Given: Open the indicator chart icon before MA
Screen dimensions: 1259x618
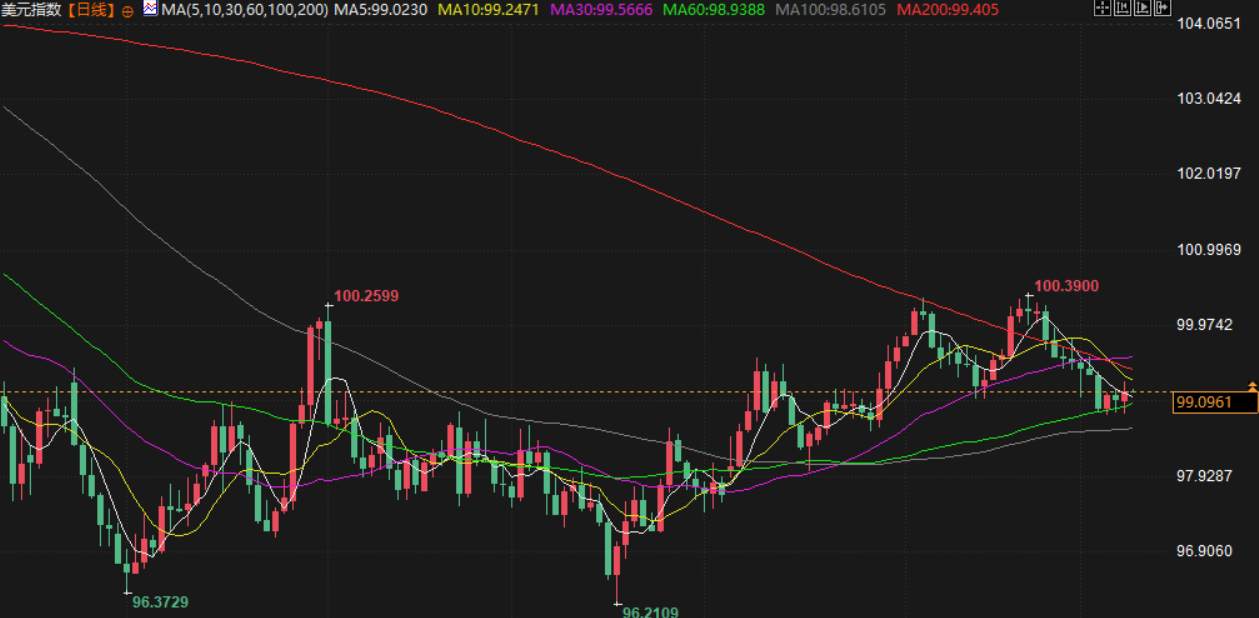Looking at the screenshot, I should pyautogui.click(x=150, y=9).
